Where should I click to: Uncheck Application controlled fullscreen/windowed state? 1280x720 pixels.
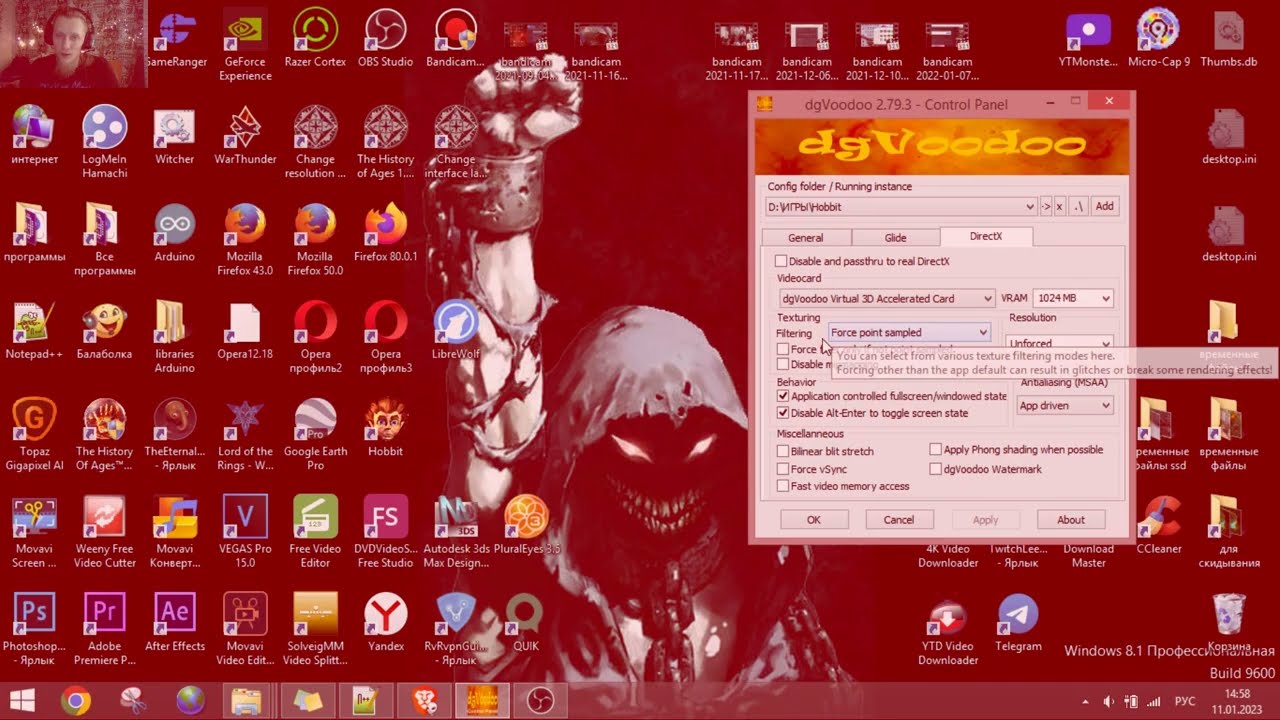[783, 396]
